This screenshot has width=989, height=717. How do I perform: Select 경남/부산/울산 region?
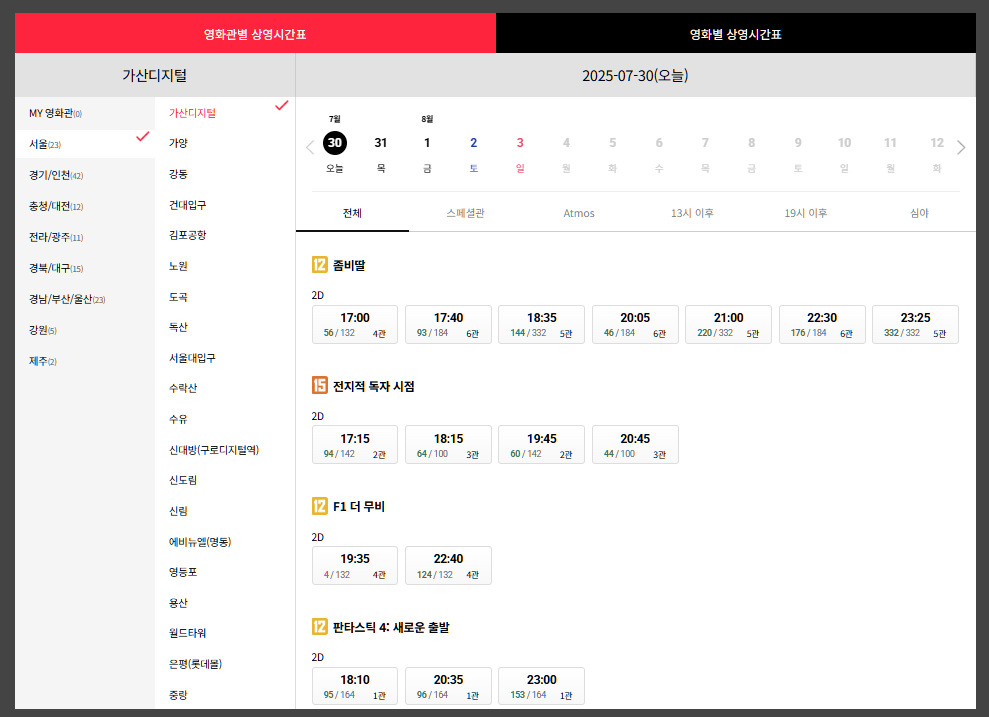pyautogui.click(x=85, y=299)
